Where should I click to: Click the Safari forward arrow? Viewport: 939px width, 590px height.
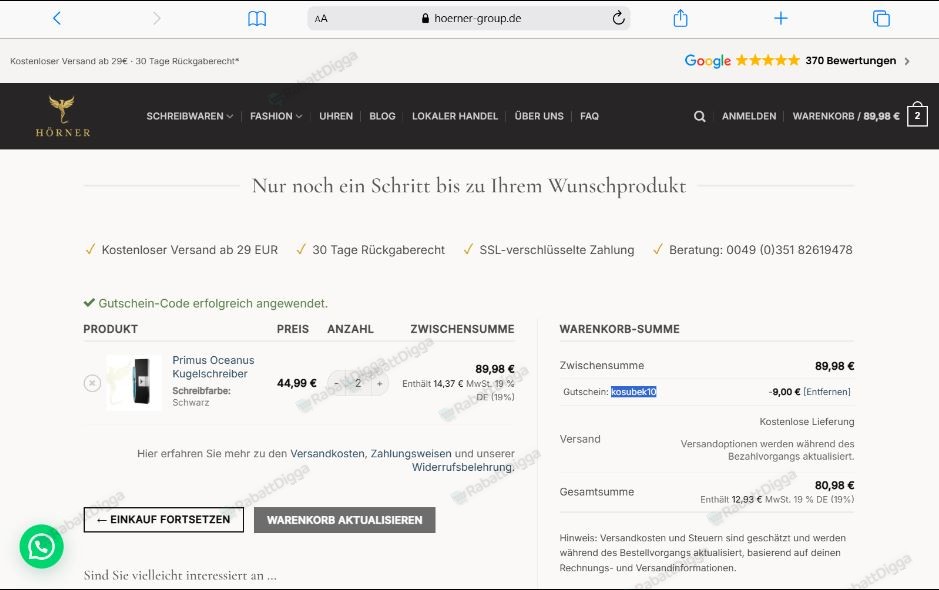156,18
